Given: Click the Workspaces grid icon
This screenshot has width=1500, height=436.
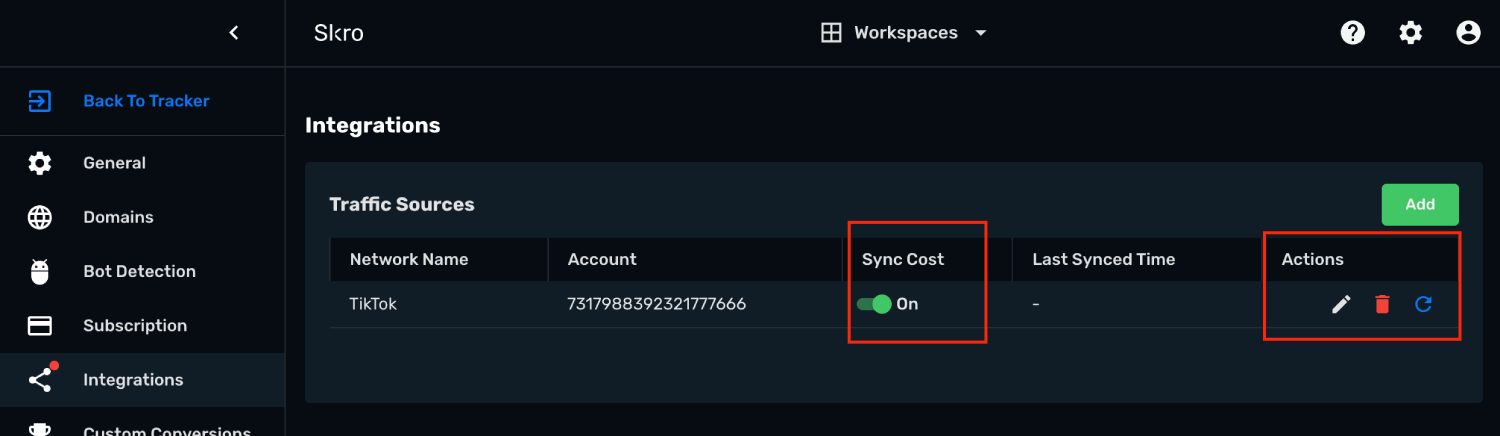Looking at the screenshot, I should coord(831,33).
